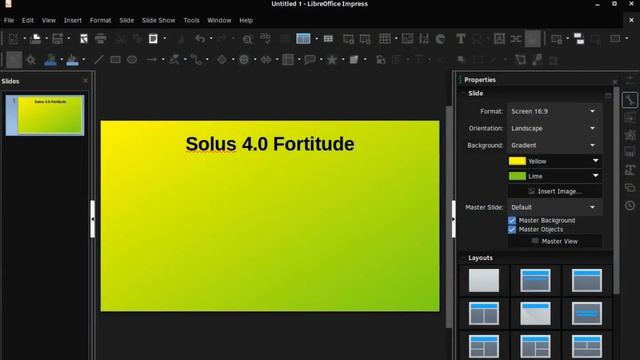Open the Orientation dropdown showing Landscape
The width and height of the screenshot is (640, 360).
point(554,128)
